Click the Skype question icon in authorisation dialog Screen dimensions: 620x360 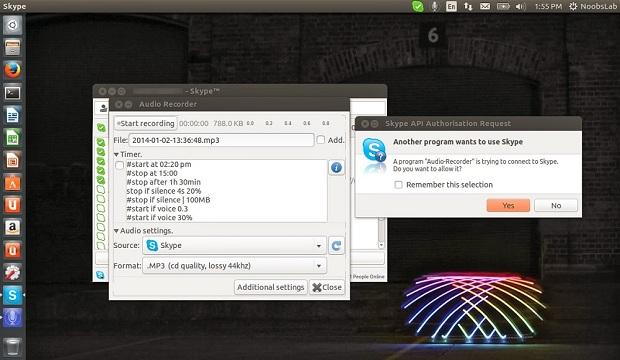(374, 151)
